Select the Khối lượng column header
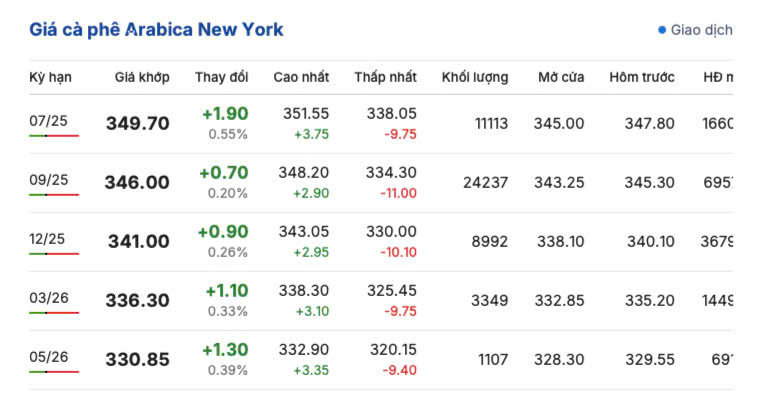The height and width of the screenshot is (394, 760). pyautogui.click(x=475, y=77)
